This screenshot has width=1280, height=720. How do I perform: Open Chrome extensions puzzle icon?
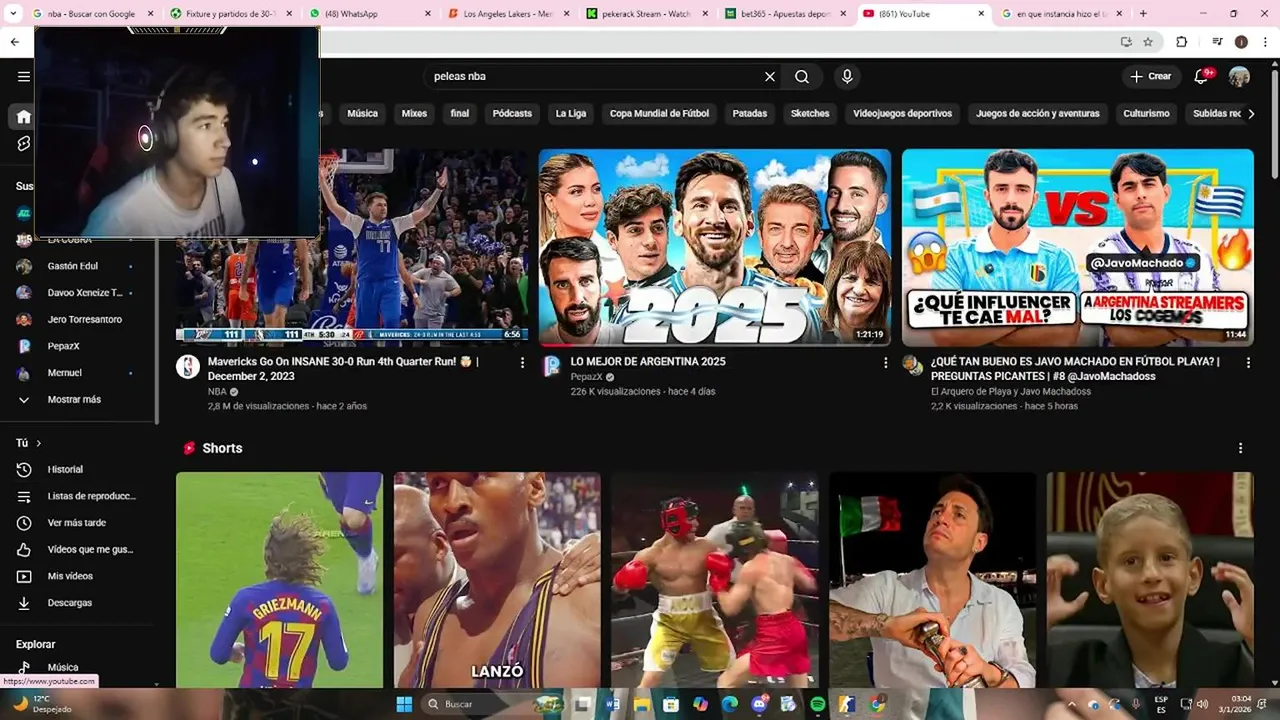[x=1181, y=42]
